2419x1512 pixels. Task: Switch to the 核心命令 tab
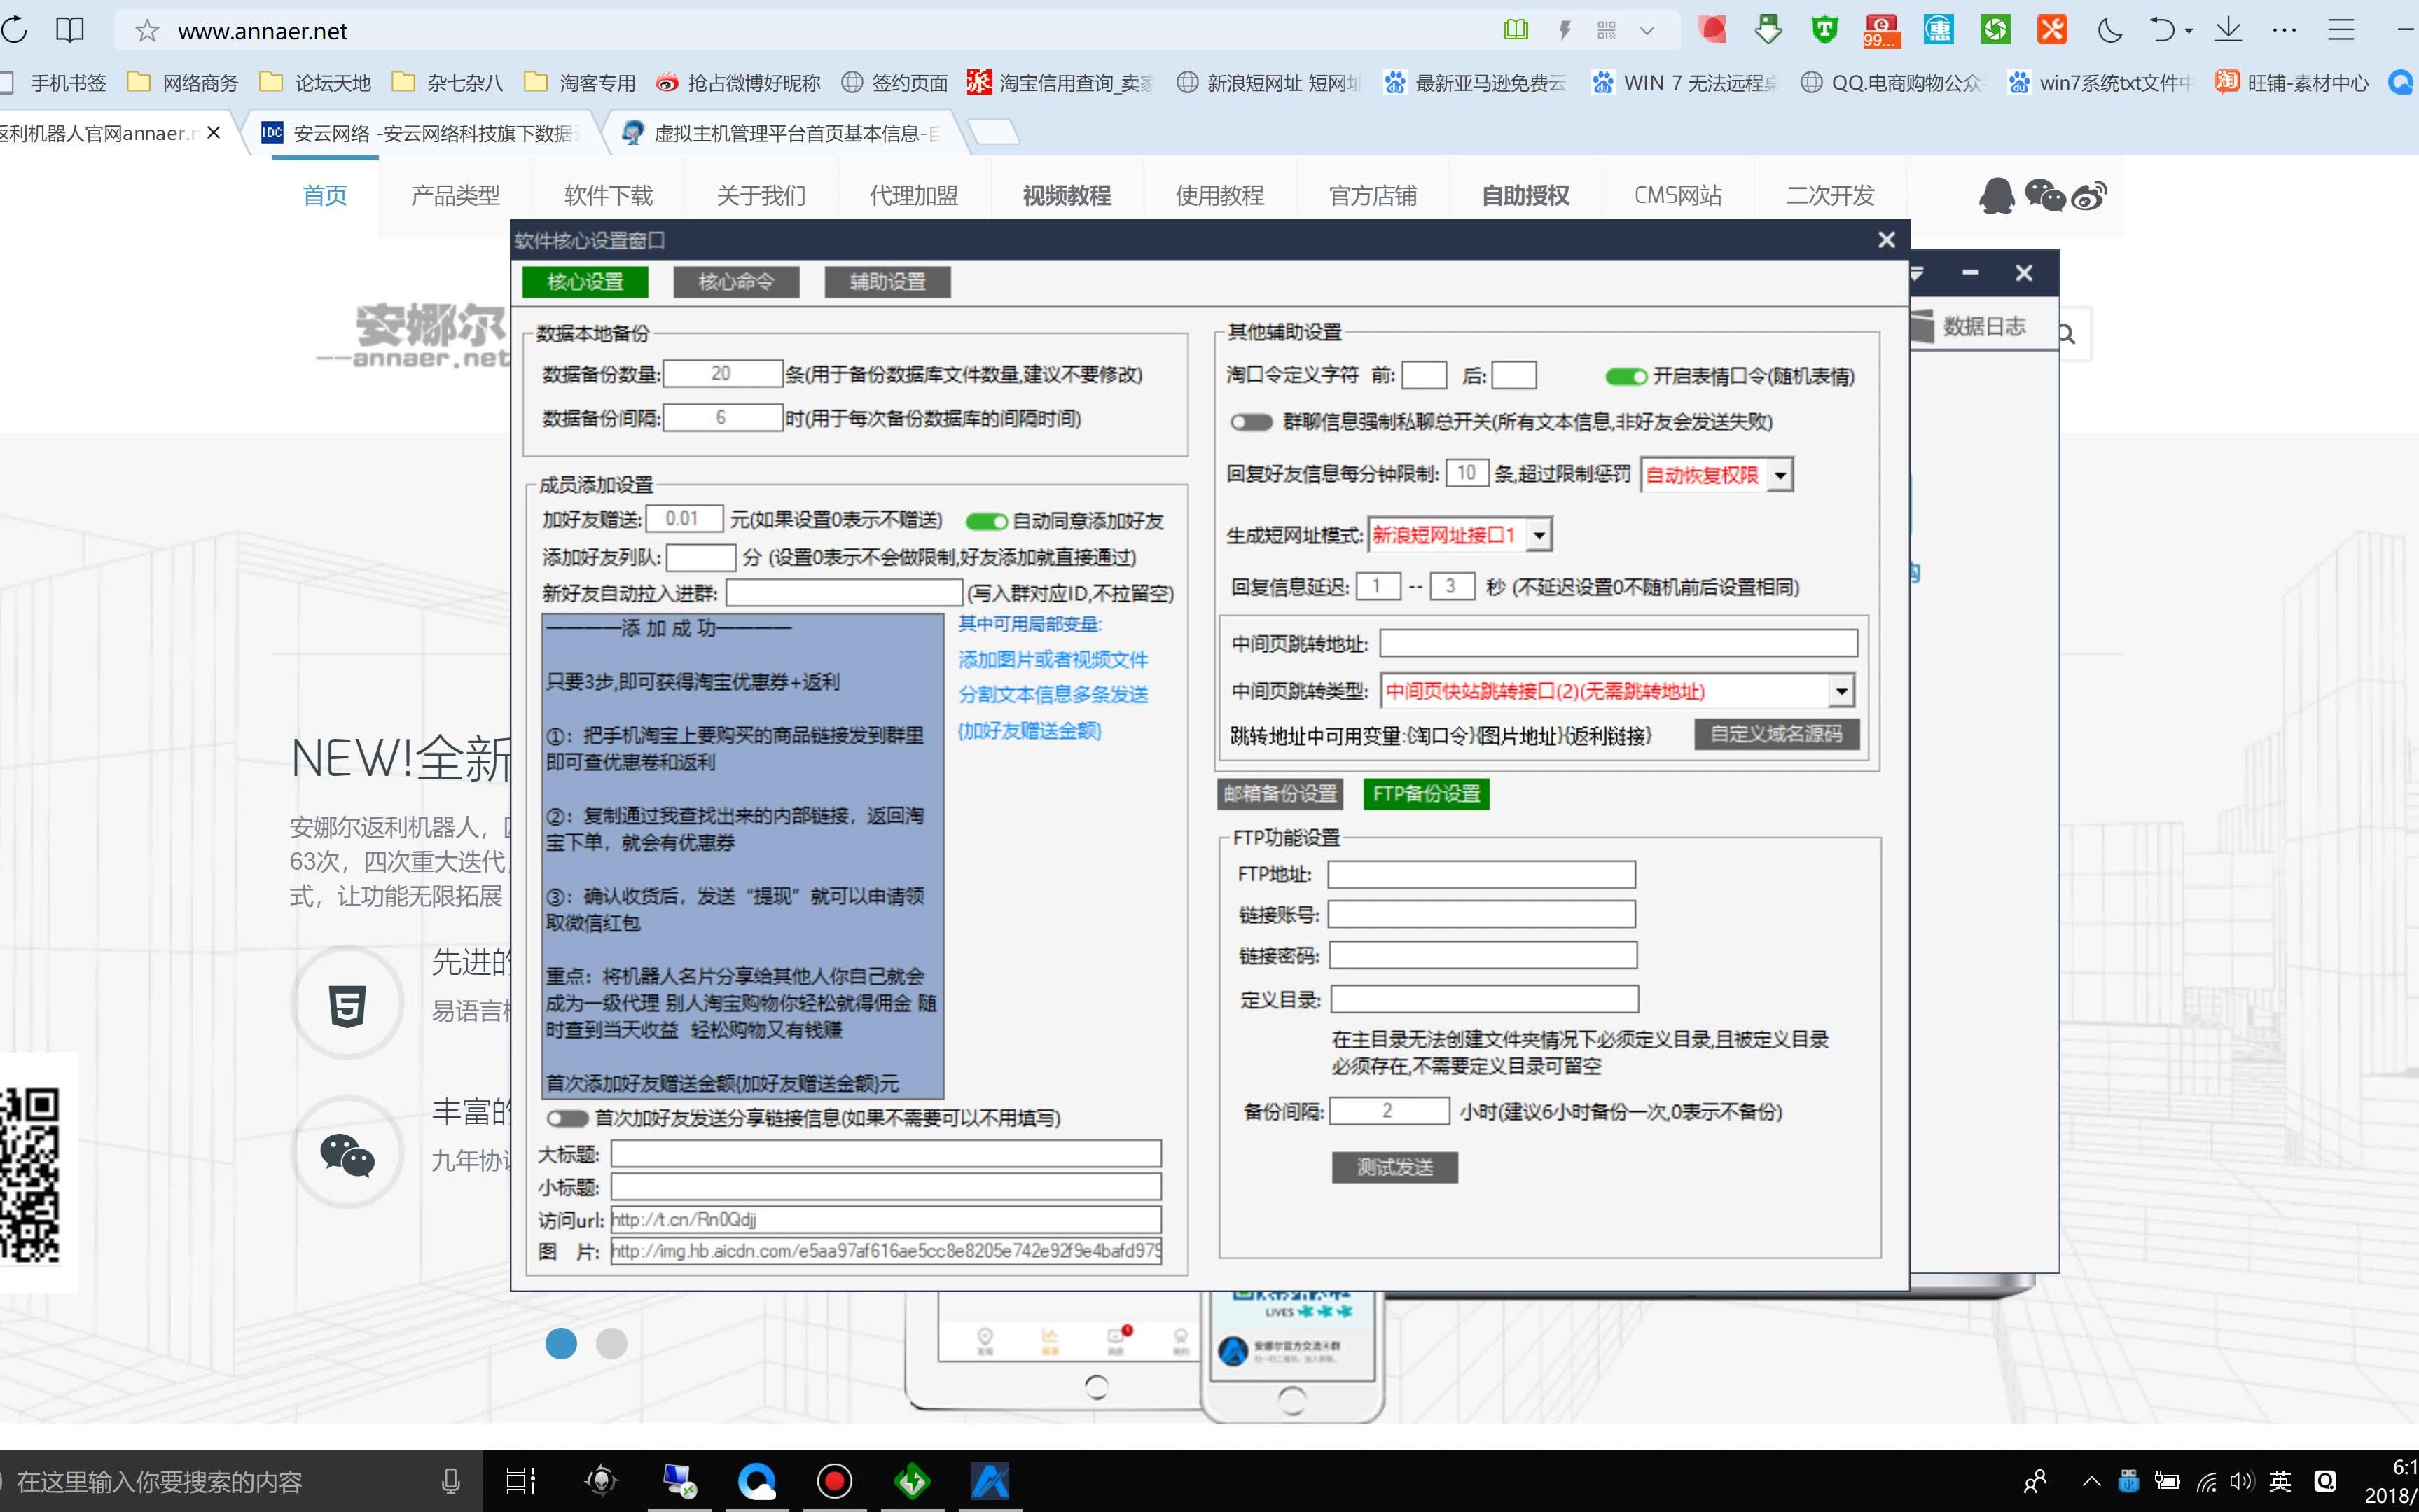736,282
